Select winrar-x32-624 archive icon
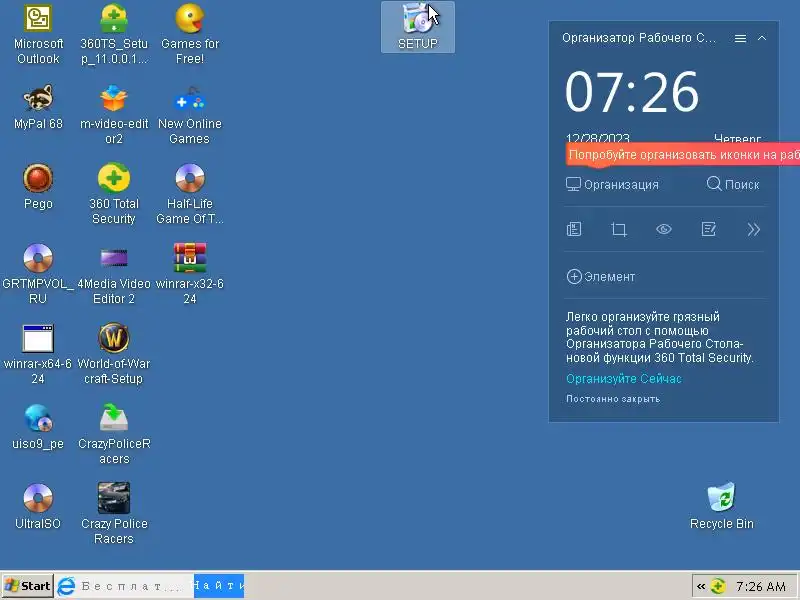The height and width of the screenshot is (600, 800). point(190,274)
